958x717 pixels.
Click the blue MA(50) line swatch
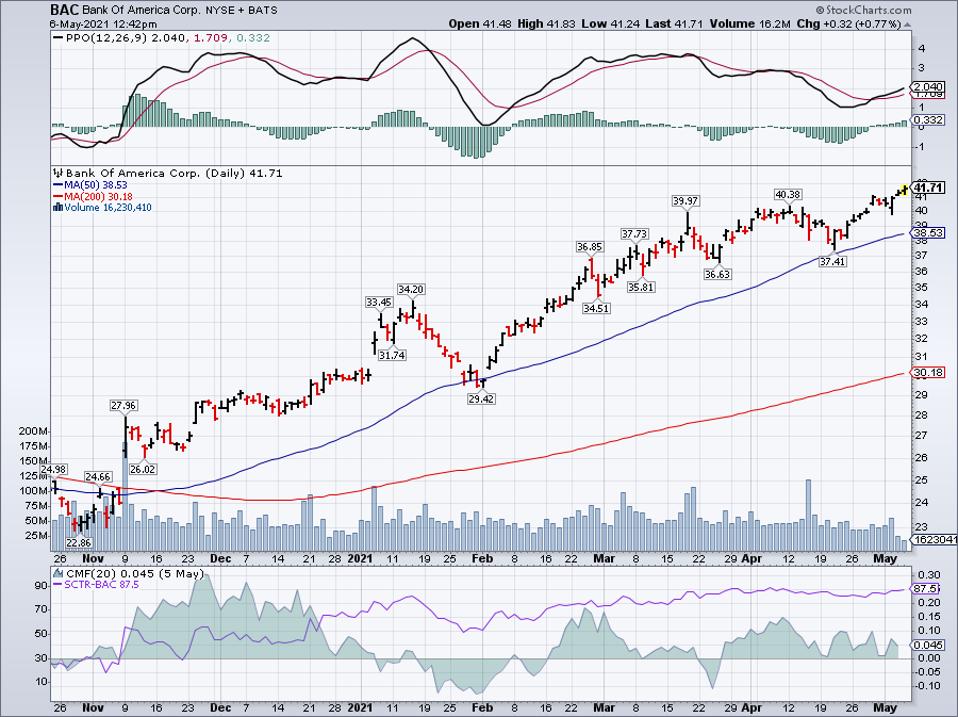pos(59,185)
